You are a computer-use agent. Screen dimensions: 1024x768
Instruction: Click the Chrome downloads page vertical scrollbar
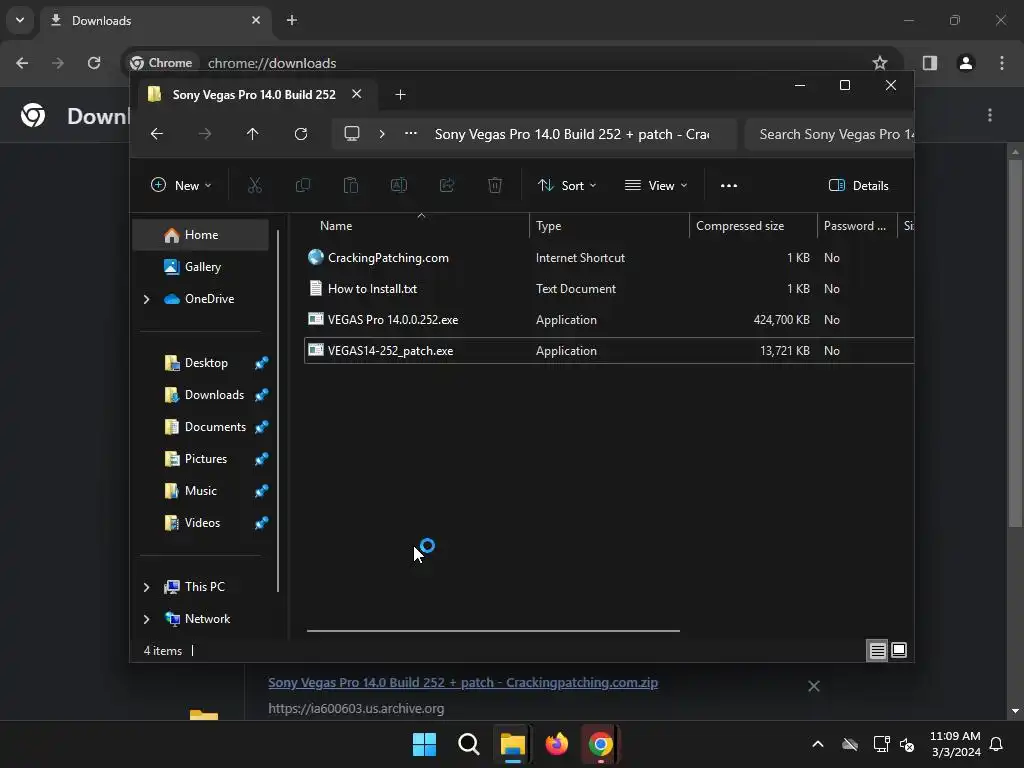tap(1015, 342)
